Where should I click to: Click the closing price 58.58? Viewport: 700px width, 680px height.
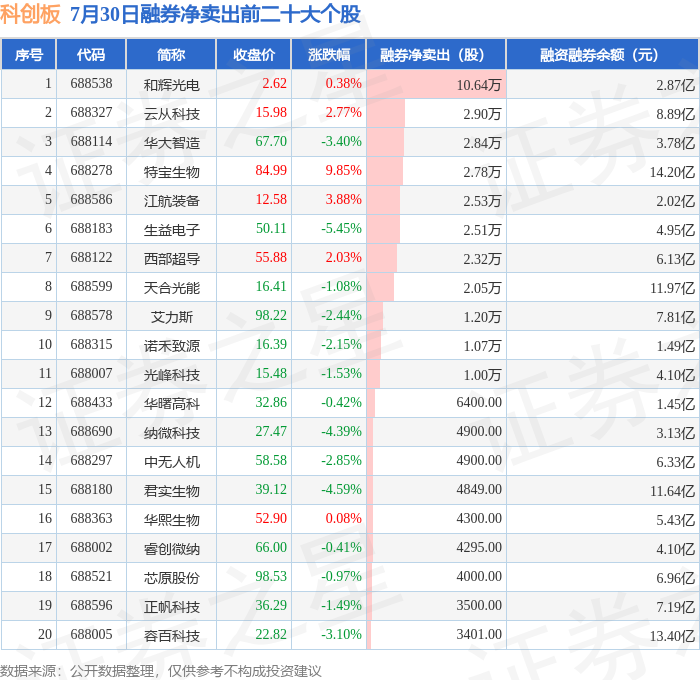point(271,461)
